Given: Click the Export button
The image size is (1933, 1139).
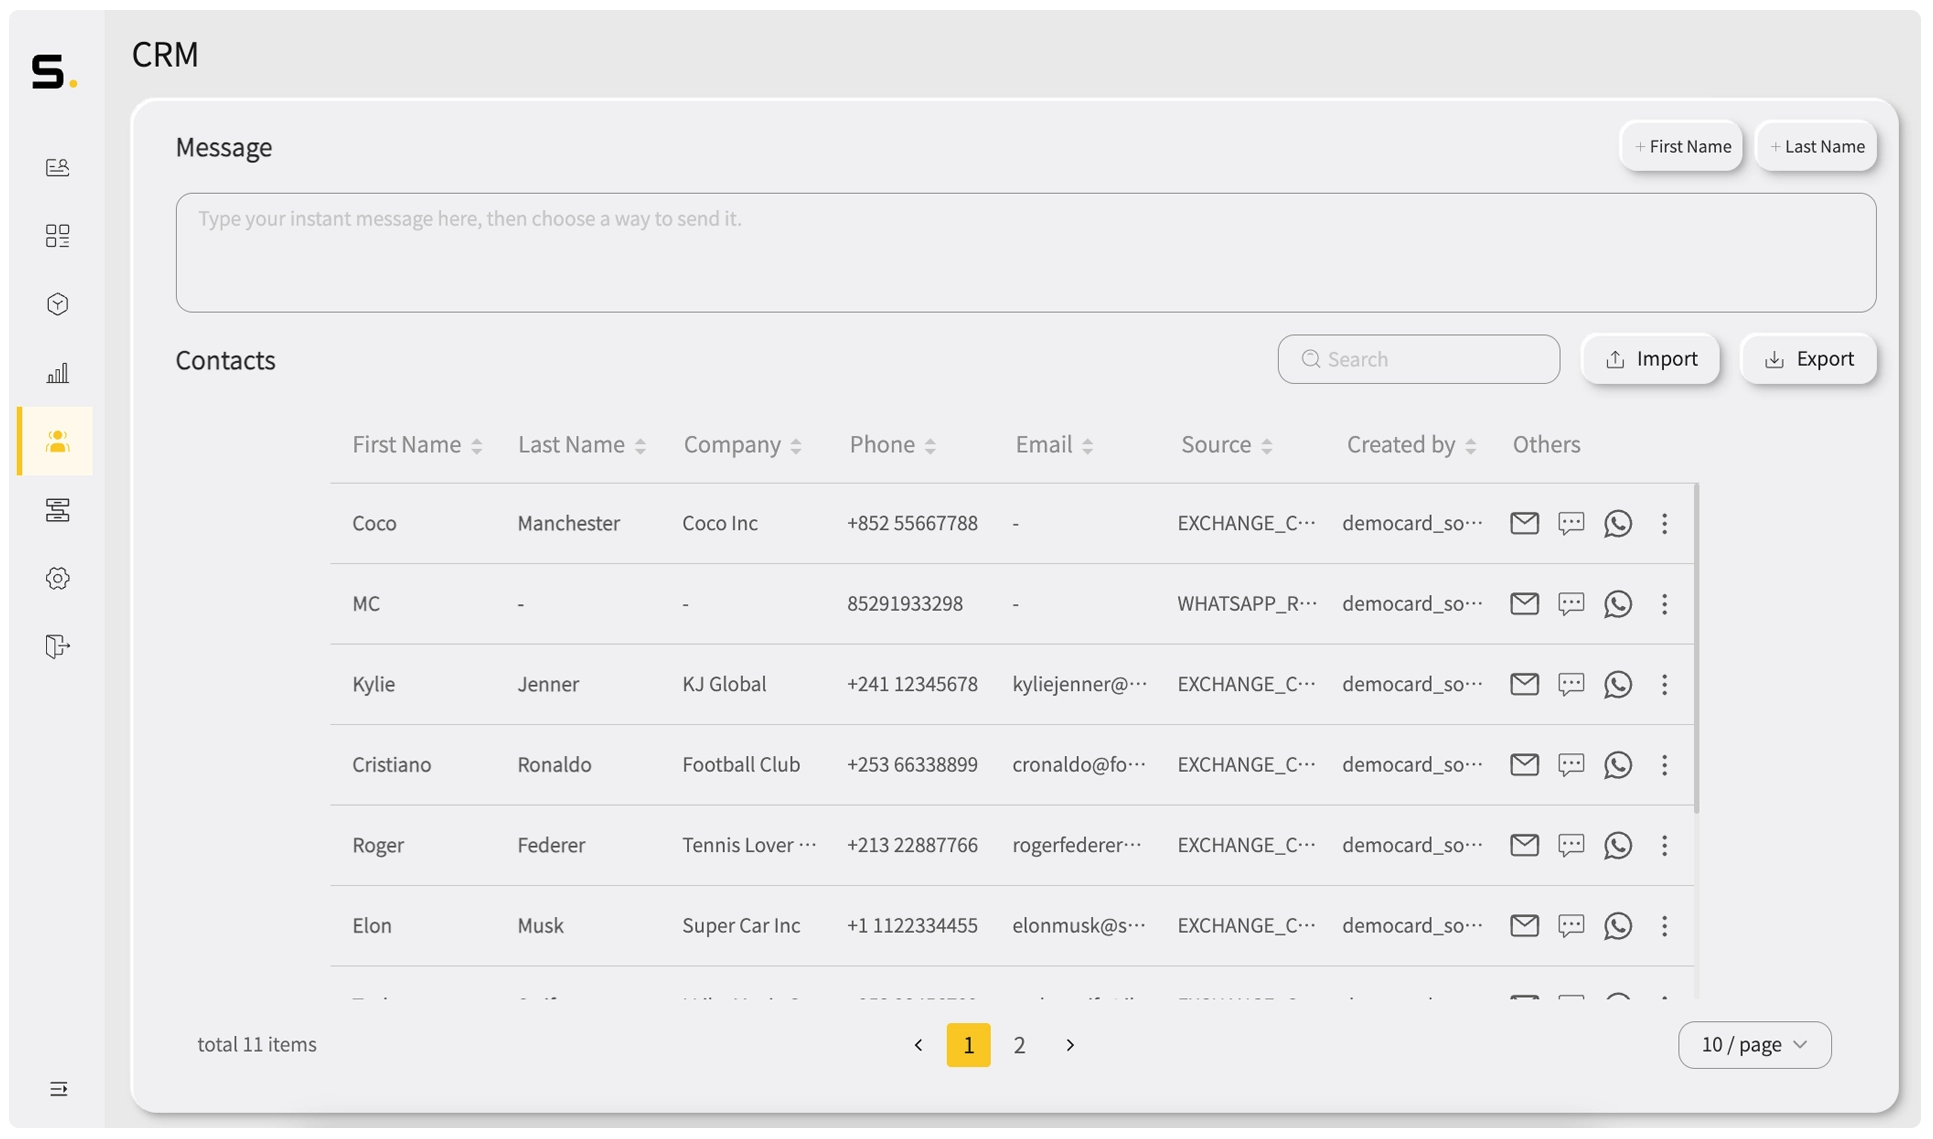Looking at the screenshot, I should coord(1809,358).
